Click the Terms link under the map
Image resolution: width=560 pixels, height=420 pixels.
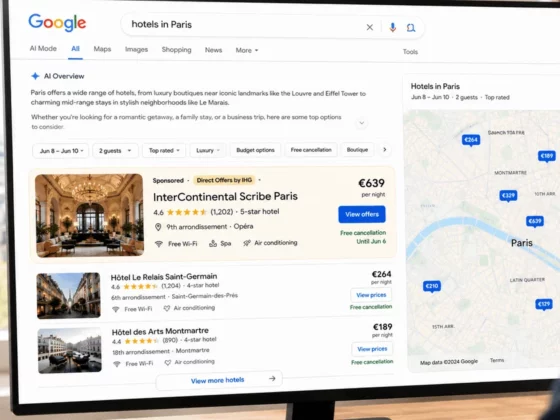tap(497, 360)
